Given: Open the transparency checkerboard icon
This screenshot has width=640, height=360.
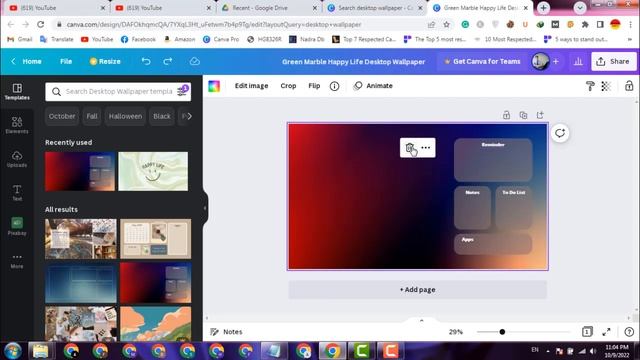Looking at the screenshot, I should [x=606, y=86].
